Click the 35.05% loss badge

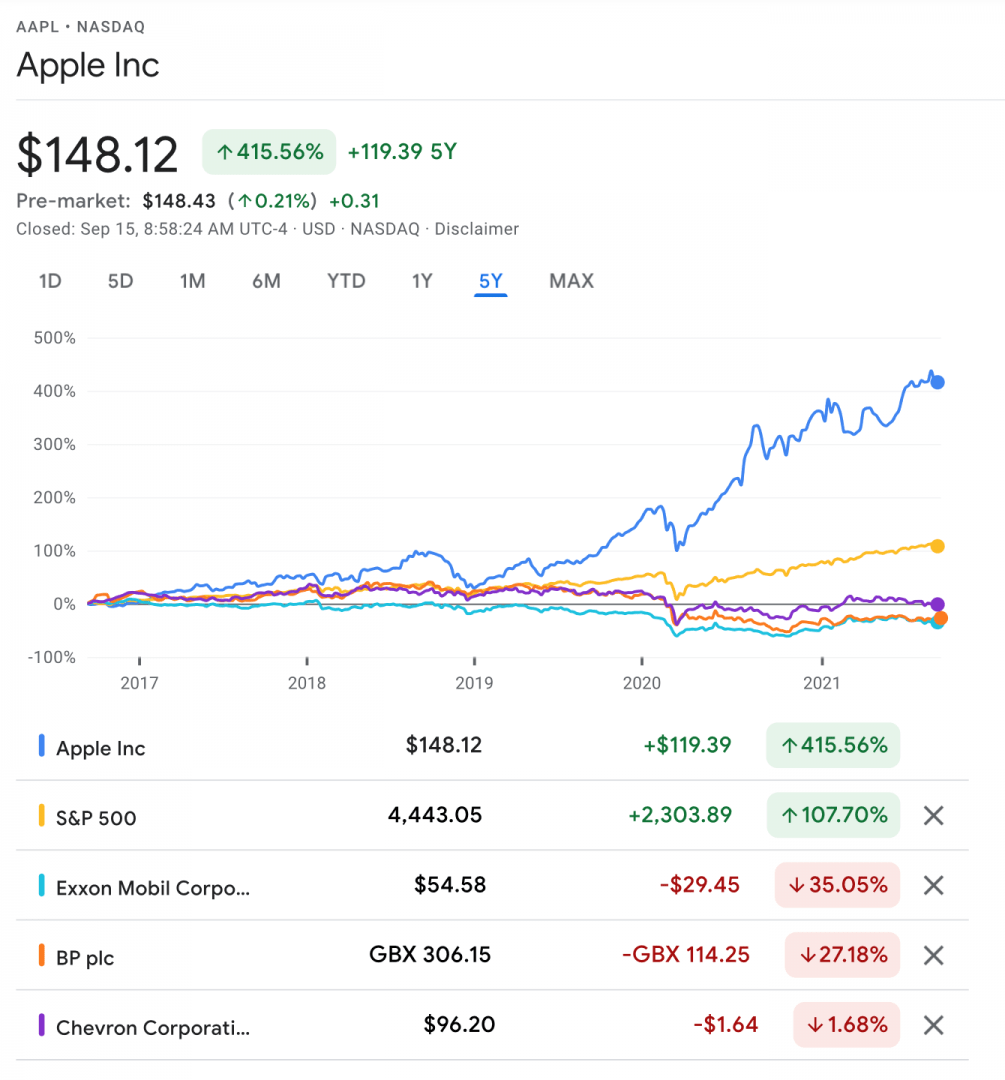838,885
